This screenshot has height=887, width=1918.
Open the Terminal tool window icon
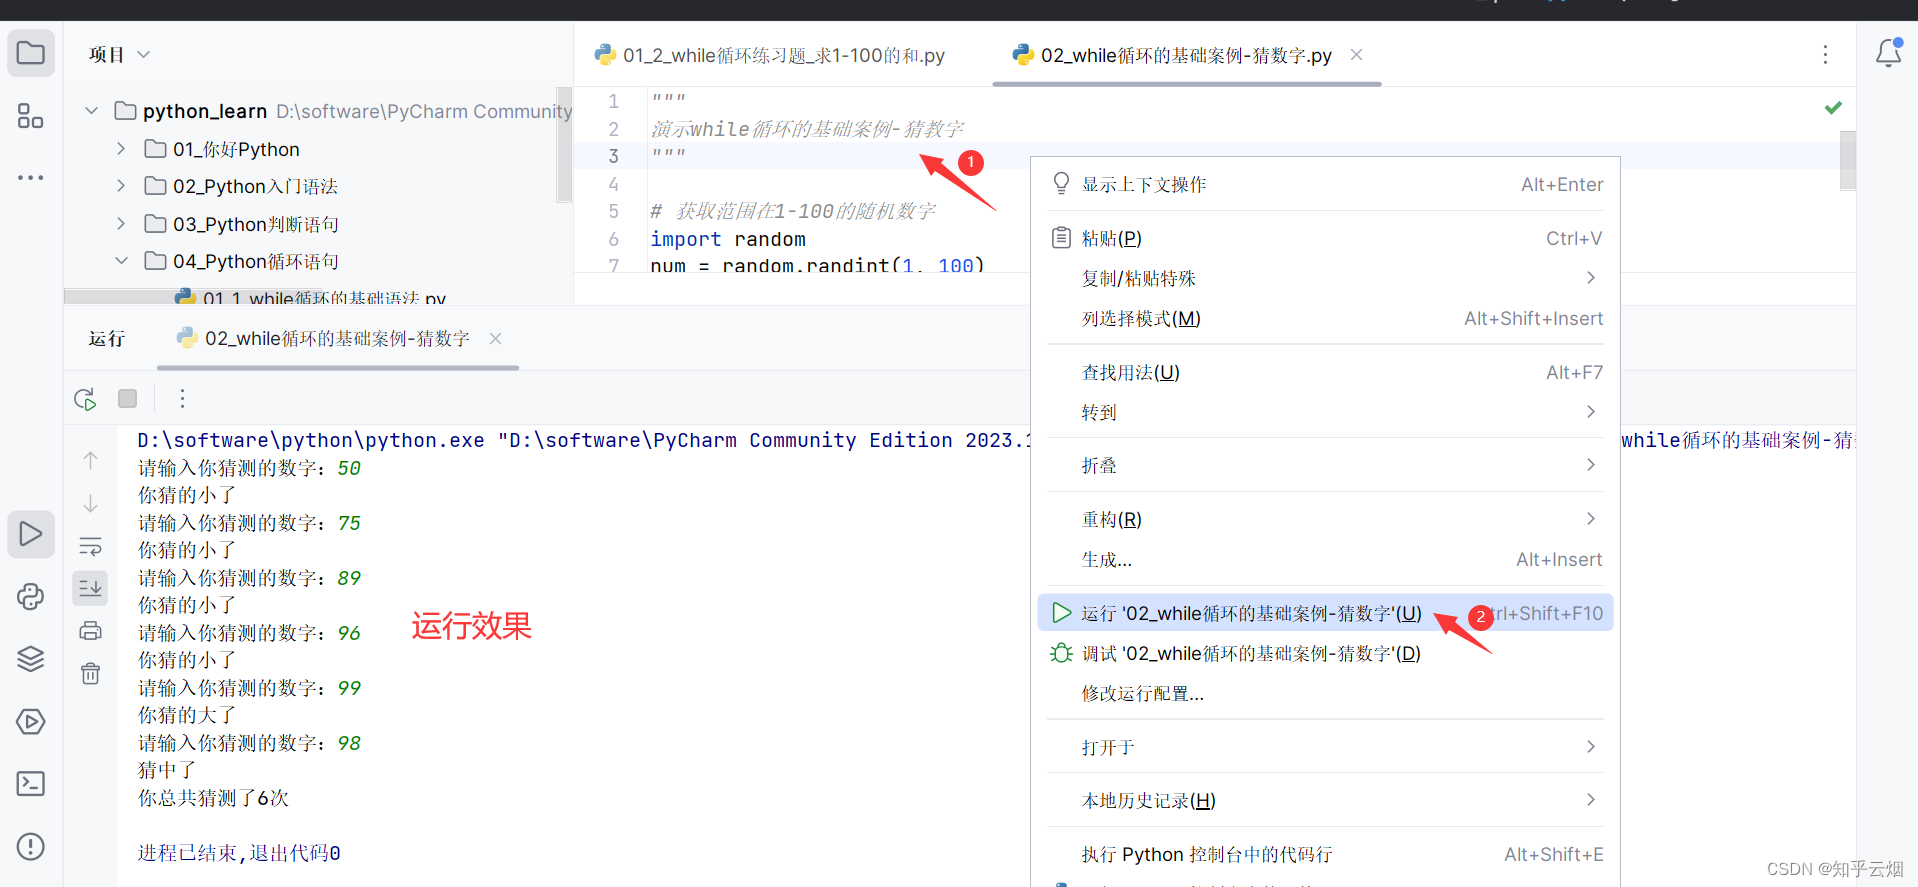click(31, 784)
